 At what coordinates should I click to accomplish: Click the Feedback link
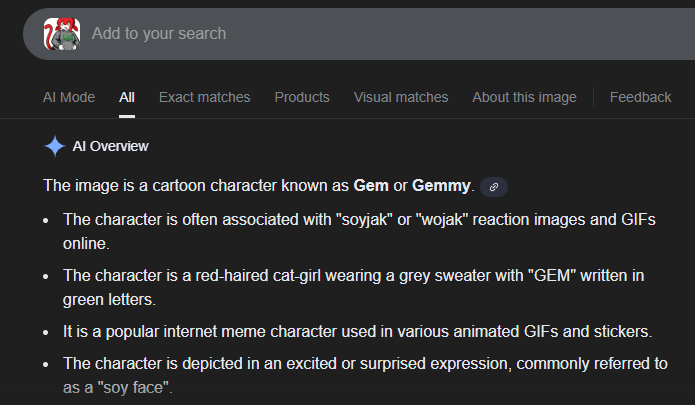(x=640, y=97)
